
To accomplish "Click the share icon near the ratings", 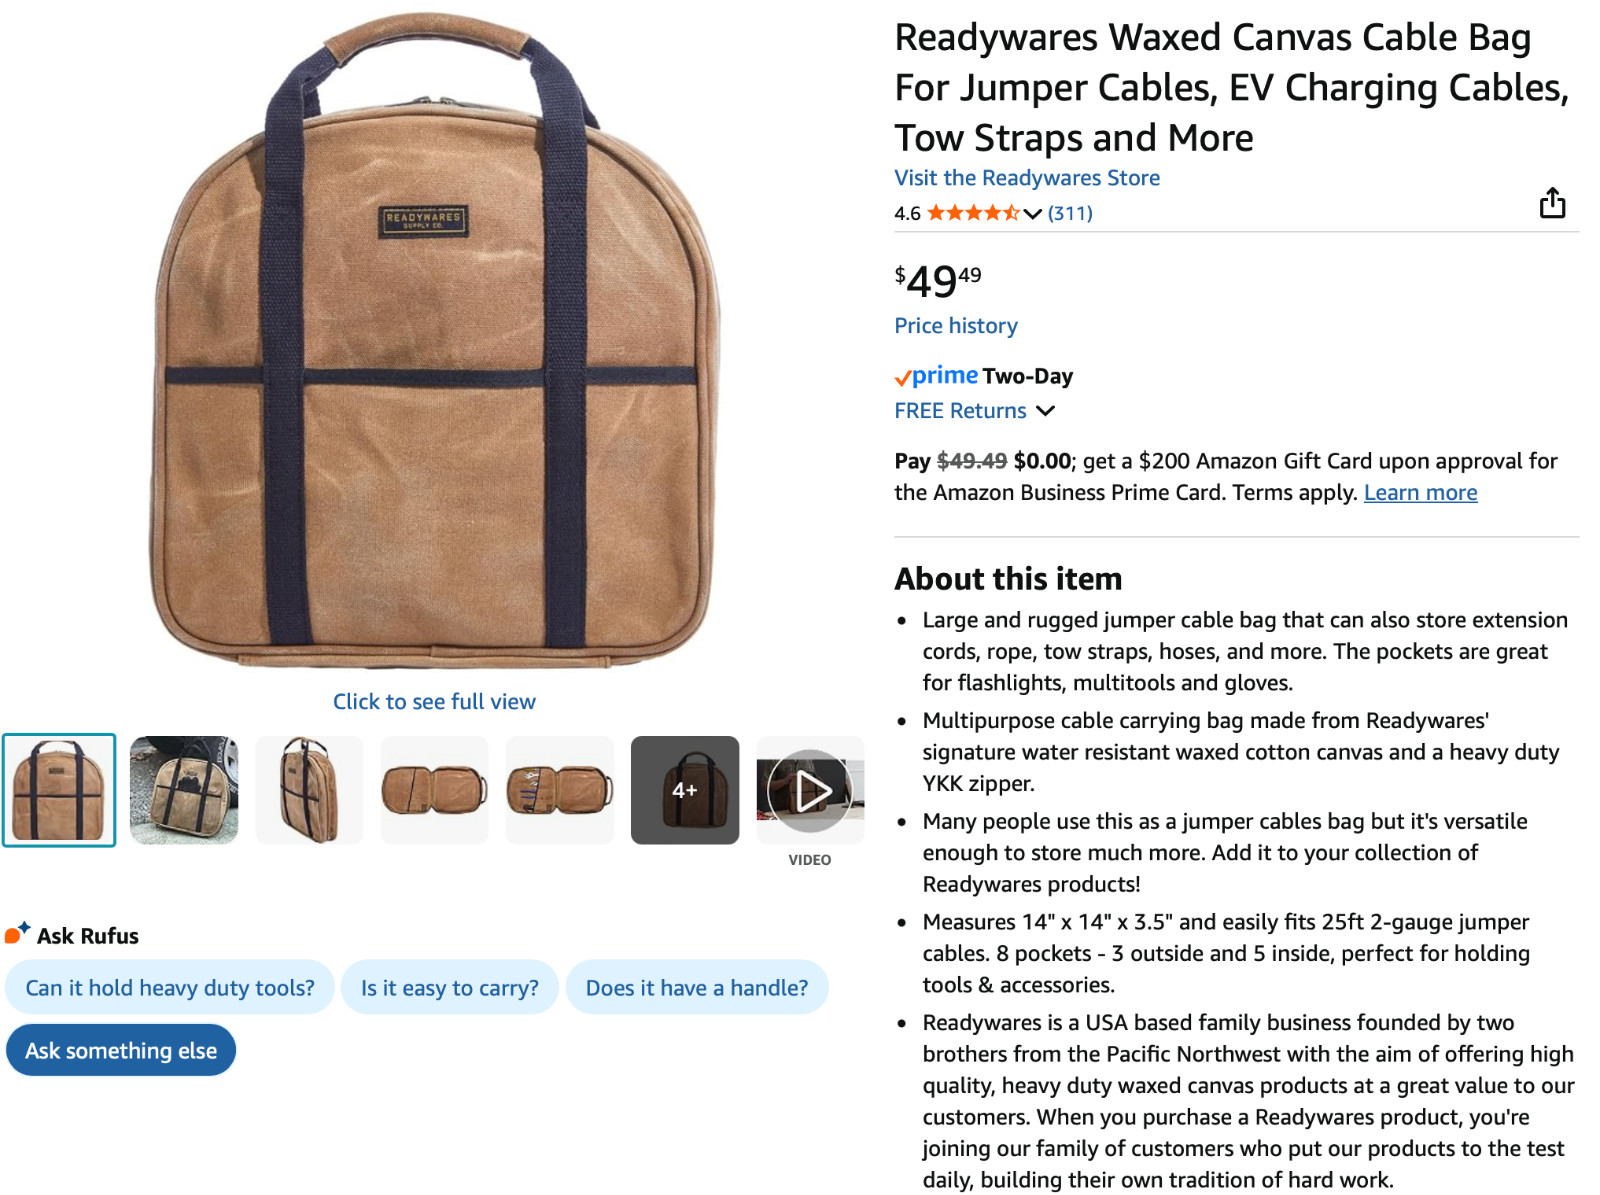I will pos(1552,203).
